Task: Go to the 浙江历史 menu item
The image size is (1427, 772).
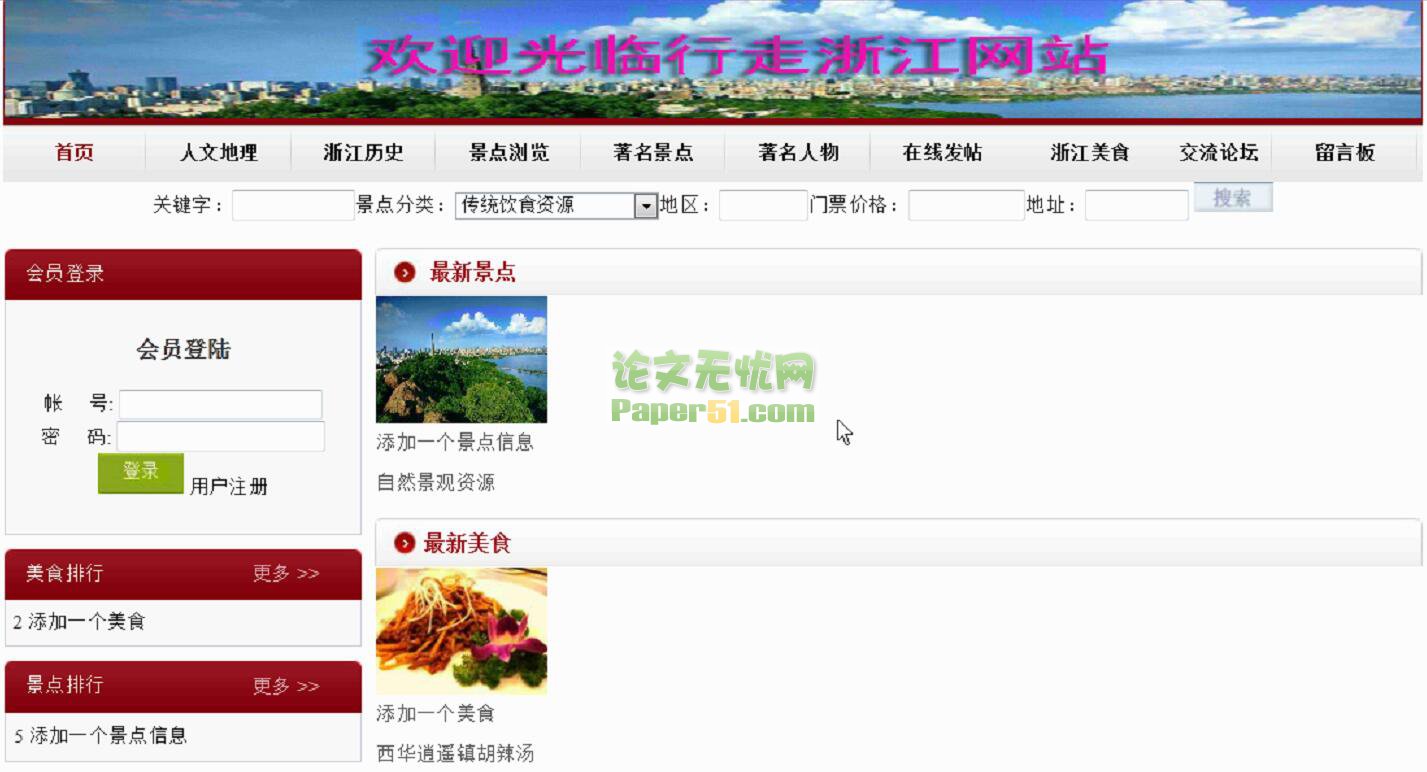Action: [363, 153]
